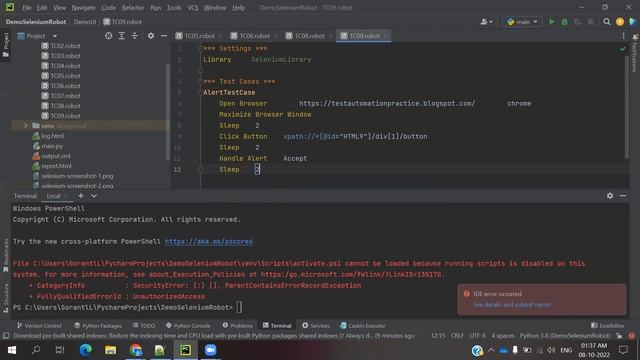The height and width of the screenshot is (360, 640).
Task: Open the Navigate menu
Action: tap(83, 7)
